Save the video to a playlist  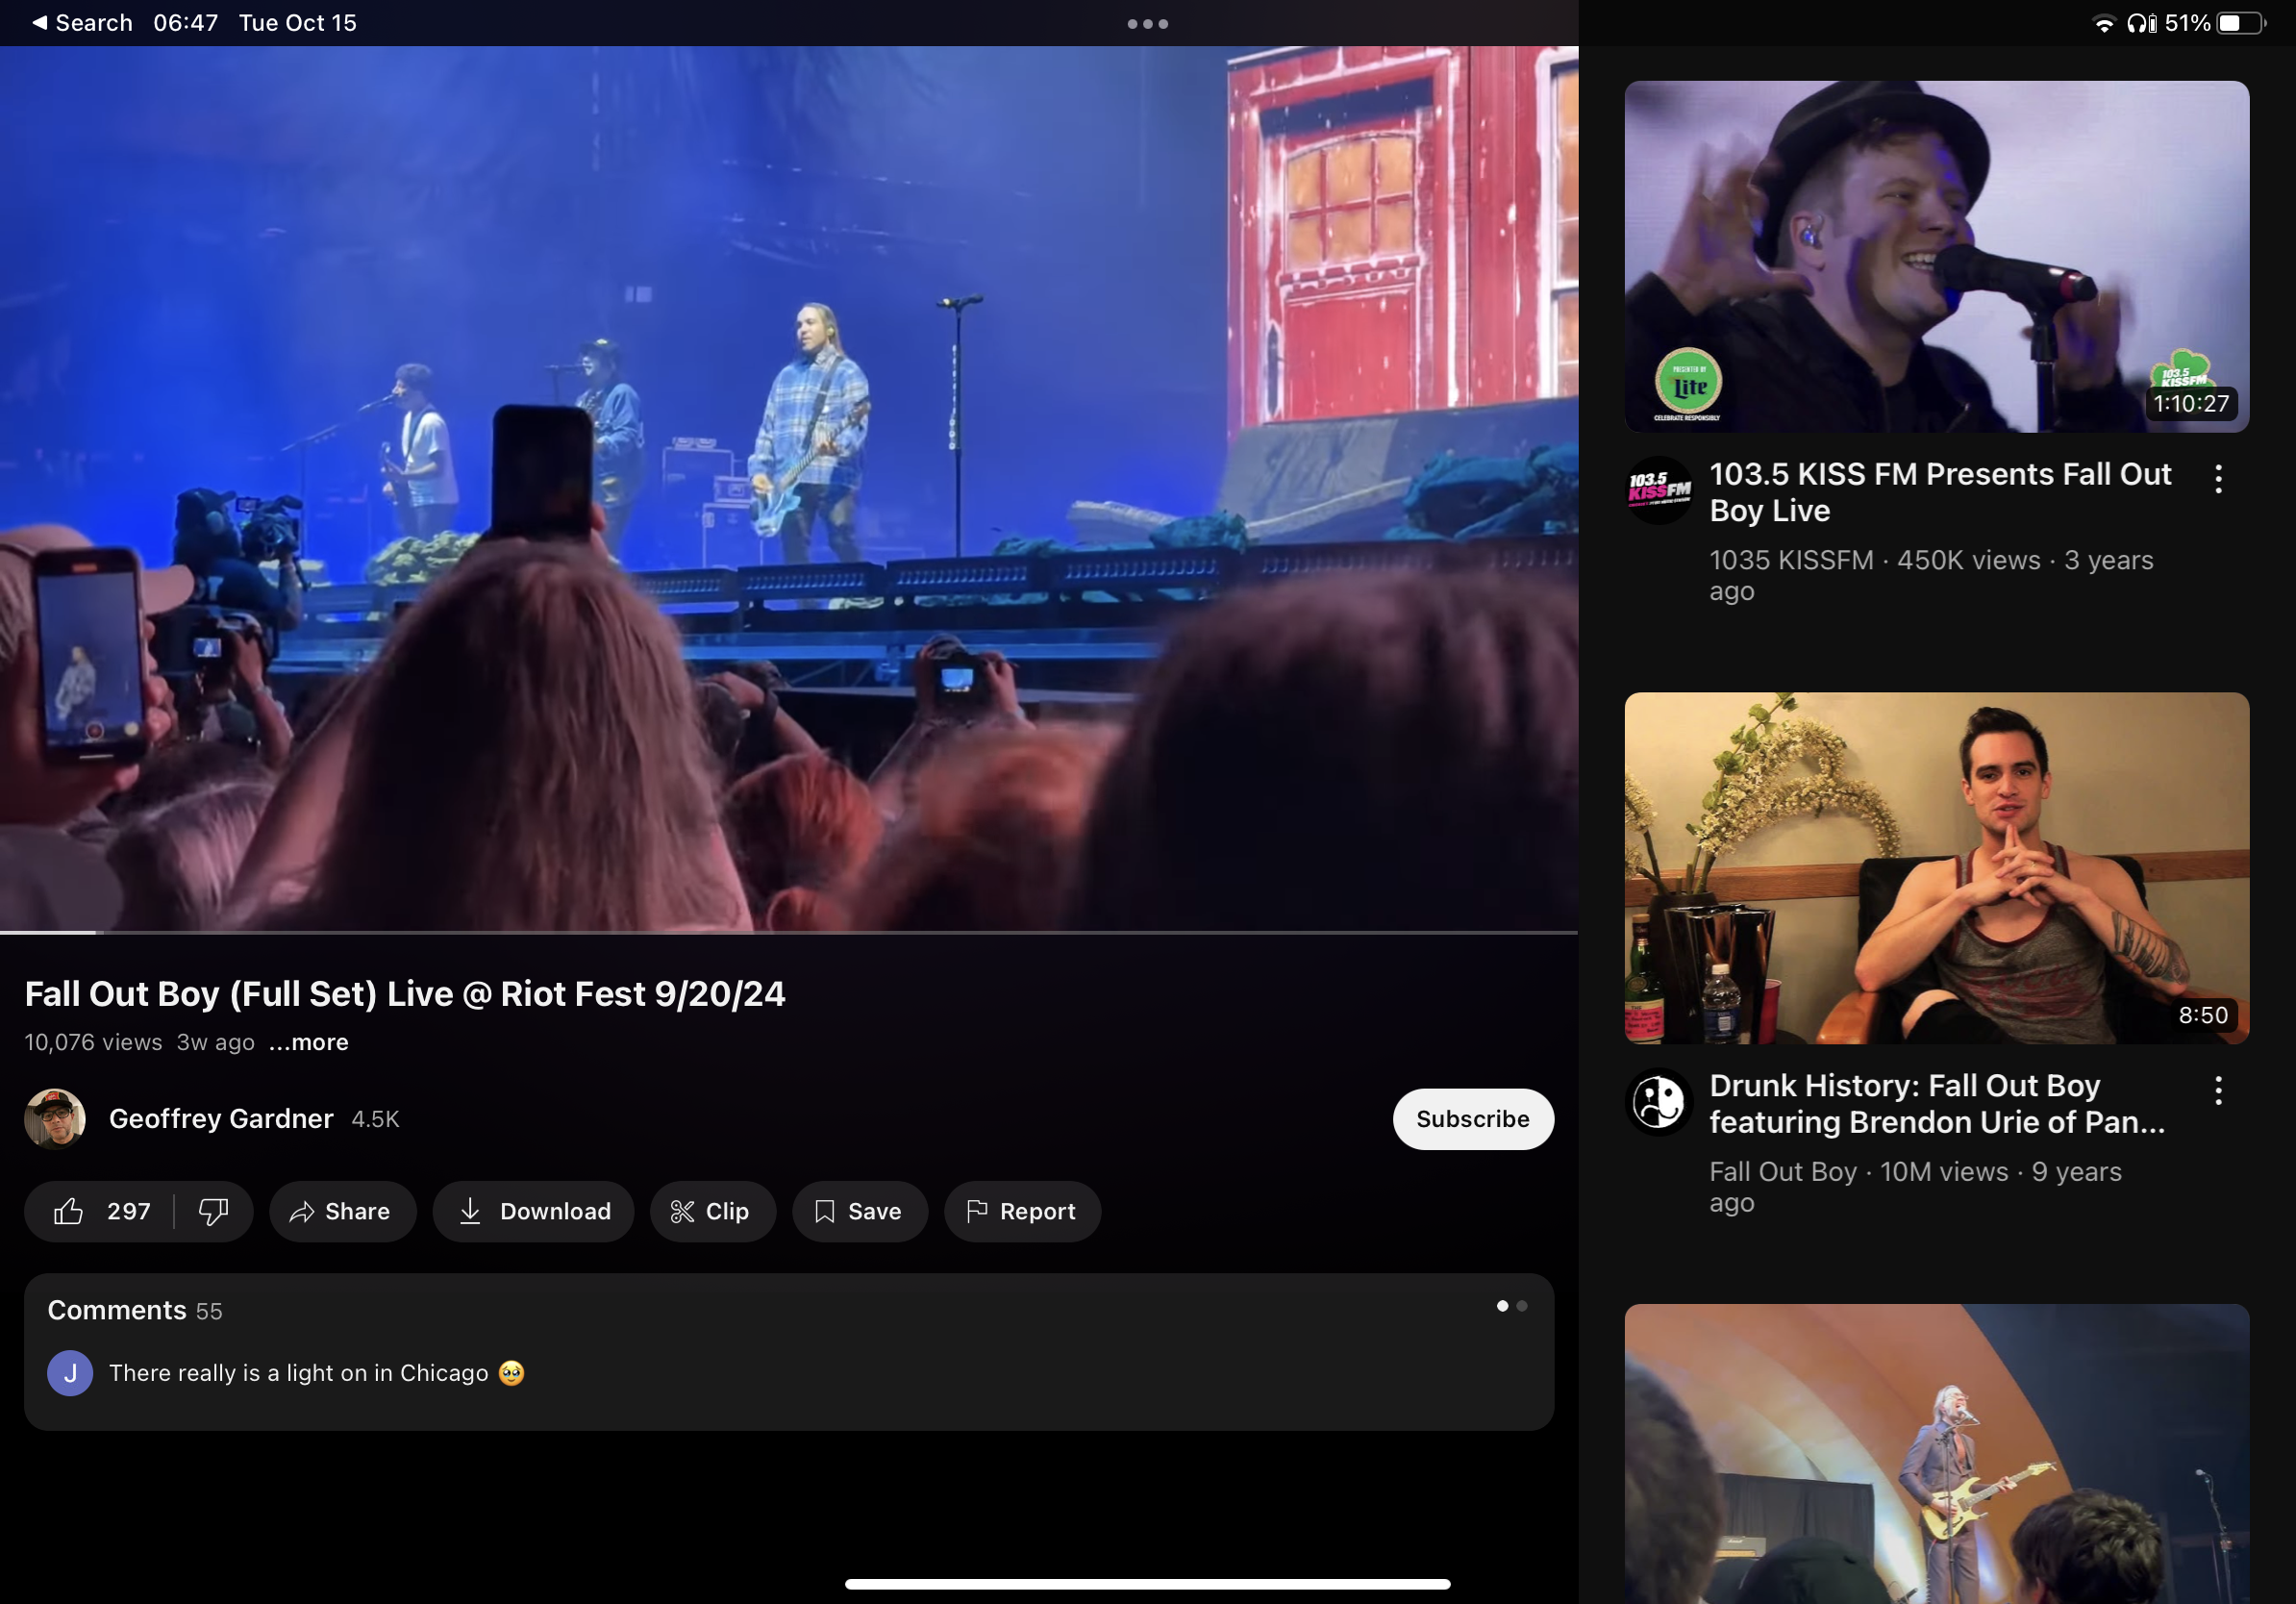coord(860,1211)
